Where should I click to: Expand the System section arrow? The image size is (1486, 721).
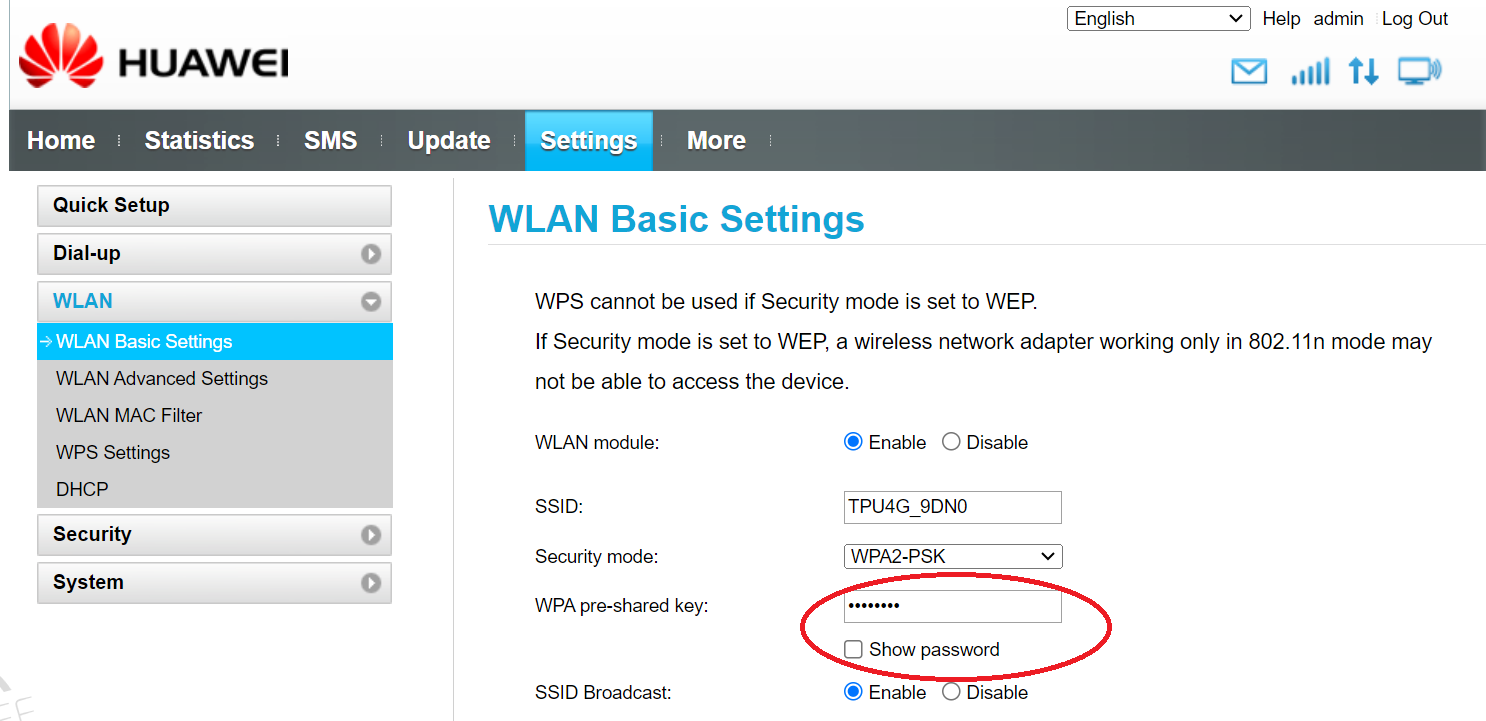pos(371,583)
